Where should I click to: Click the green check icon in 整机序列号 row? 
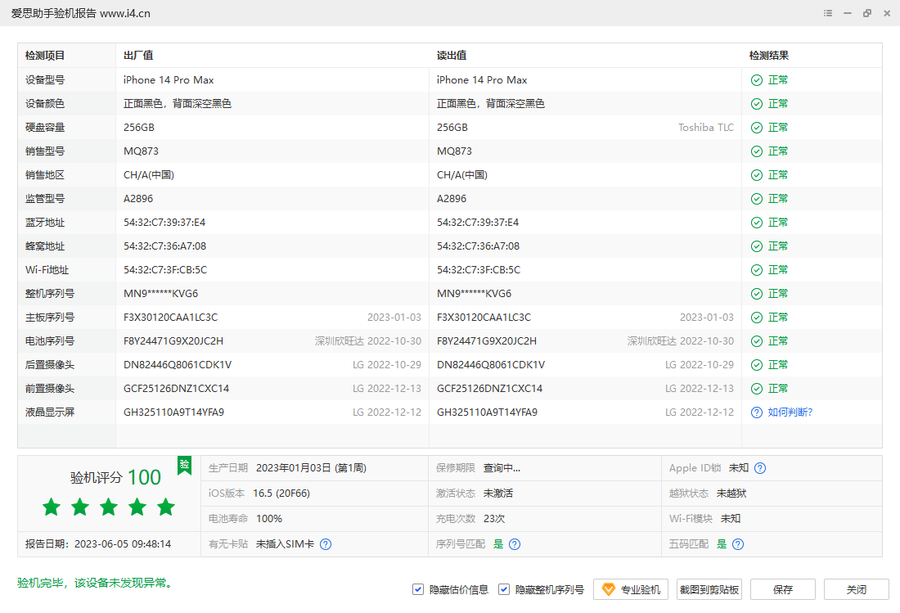coord(757,294)
